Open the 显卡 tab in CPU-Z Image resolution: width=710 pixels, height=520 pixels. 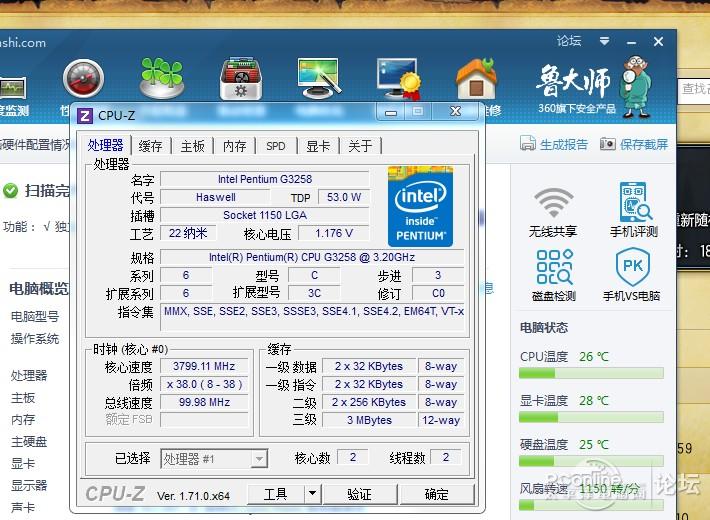318,146
